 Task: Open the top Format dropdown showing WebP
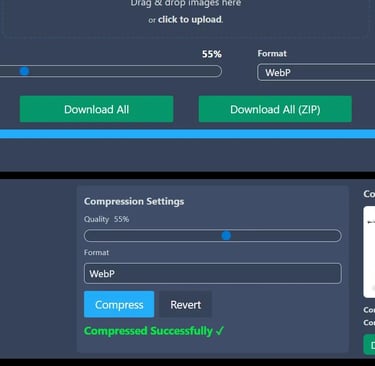[x=316, y=72]
